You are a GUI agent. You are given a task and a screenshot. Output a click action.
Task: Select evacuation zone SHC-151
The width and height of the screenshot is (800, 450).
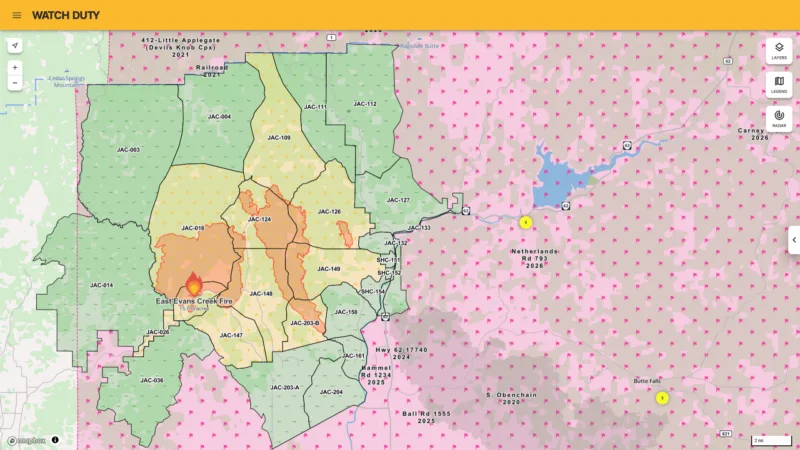point(388,260)
